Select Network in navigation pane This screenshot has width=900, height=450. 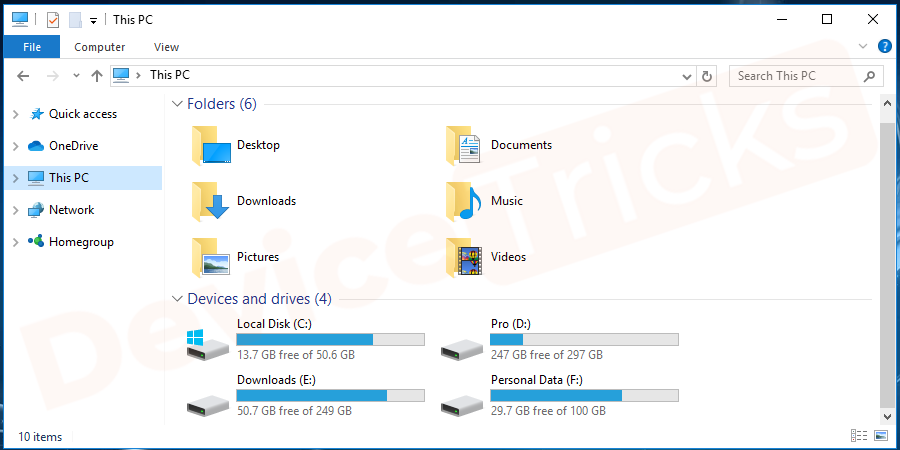point(71,210)
